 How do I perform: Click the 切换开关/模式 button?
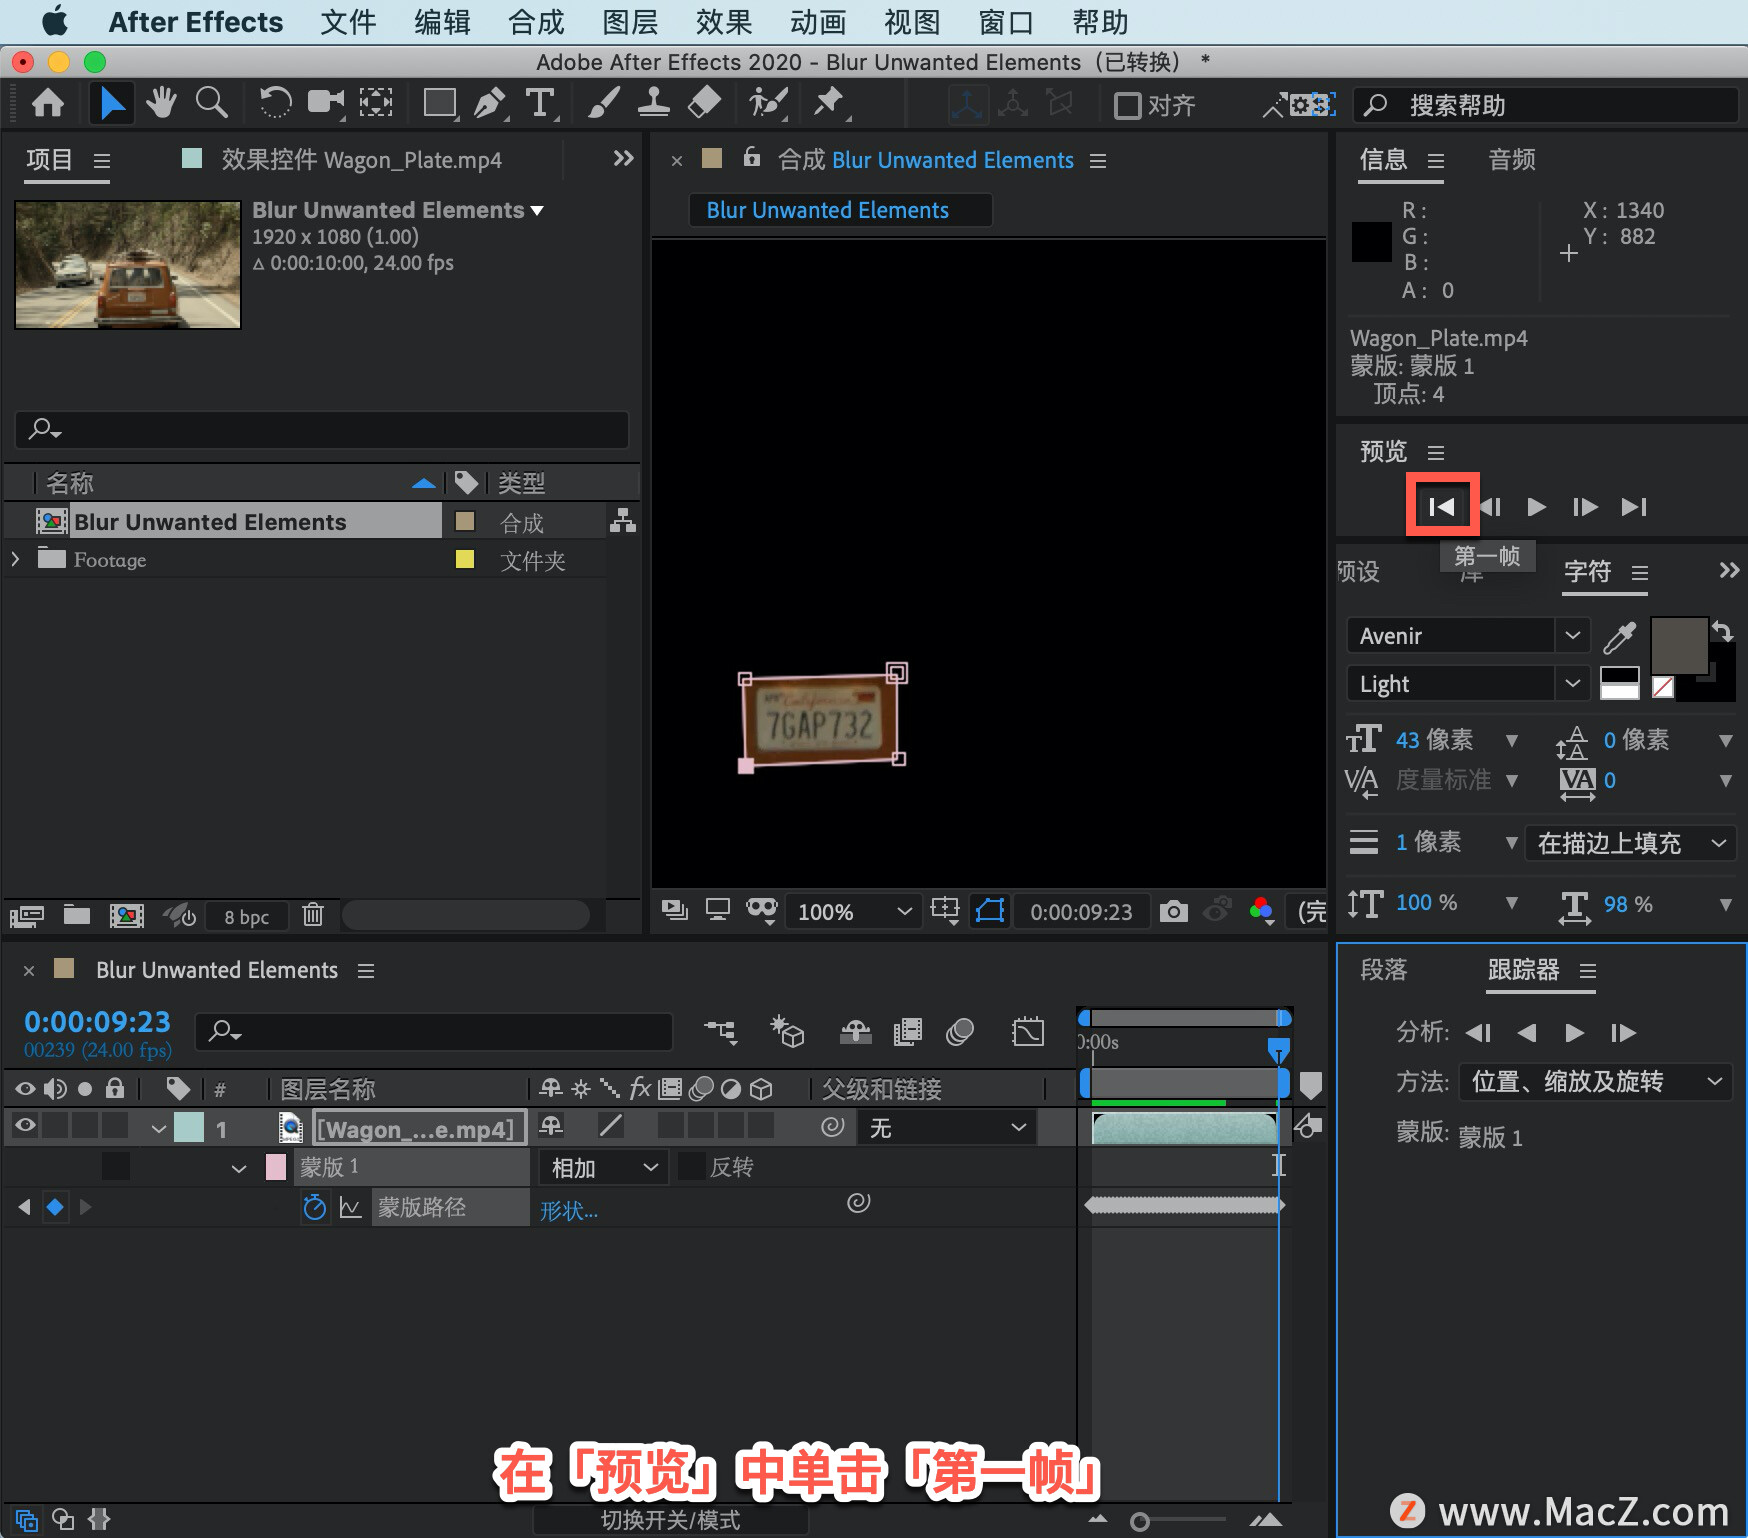coord(671,1520)
